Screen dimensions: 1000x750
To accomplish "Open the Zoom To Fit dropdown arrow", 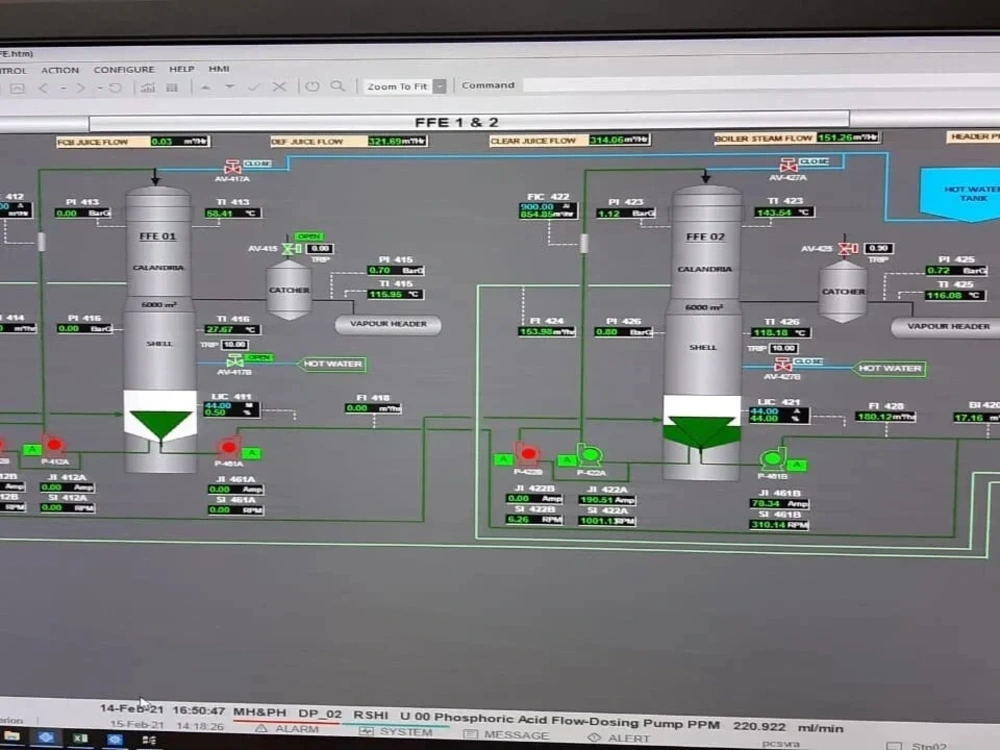I will point(439,85).
